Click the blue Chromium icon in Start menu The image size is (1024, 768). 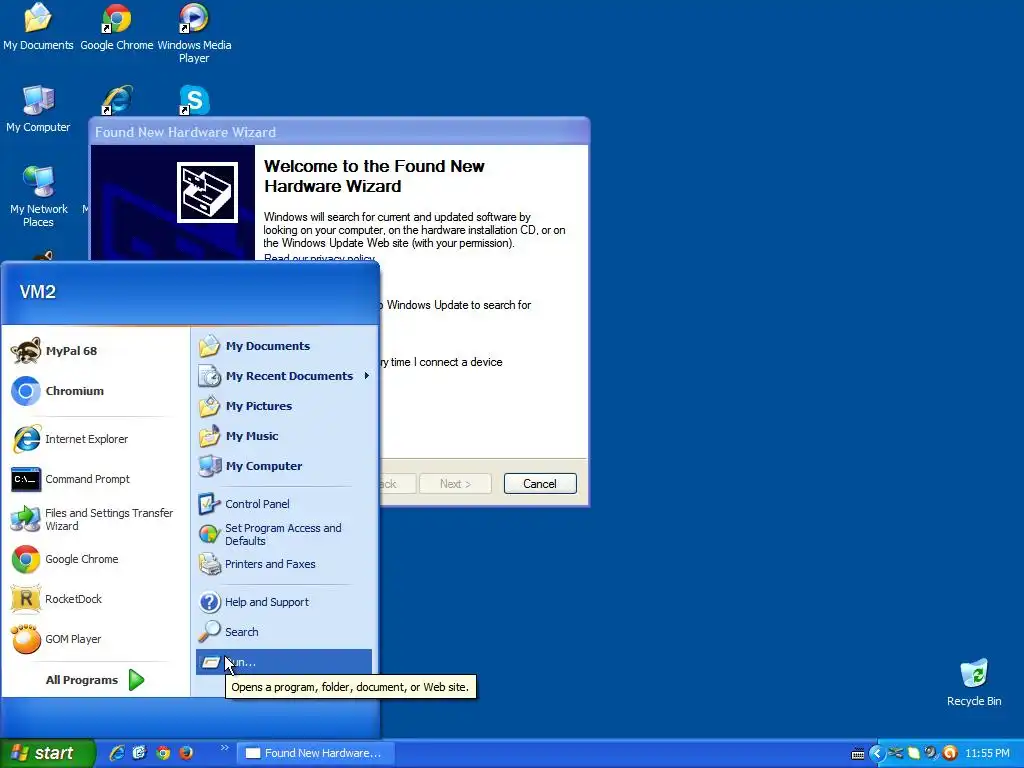pos(26,391)
